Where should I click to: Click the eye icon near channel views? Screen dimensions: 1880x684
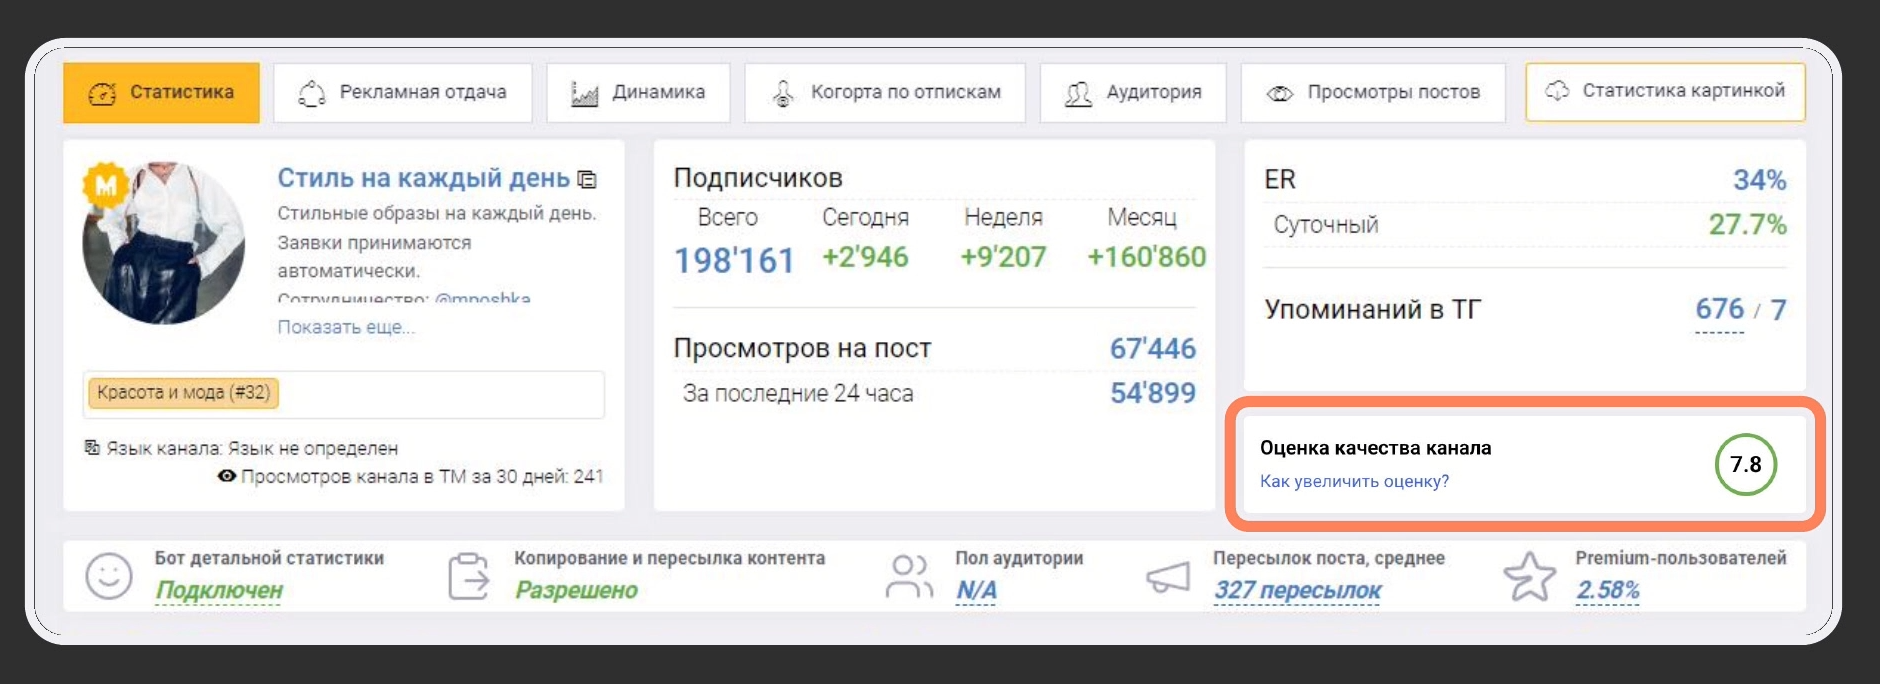click(x=227, y=476)
